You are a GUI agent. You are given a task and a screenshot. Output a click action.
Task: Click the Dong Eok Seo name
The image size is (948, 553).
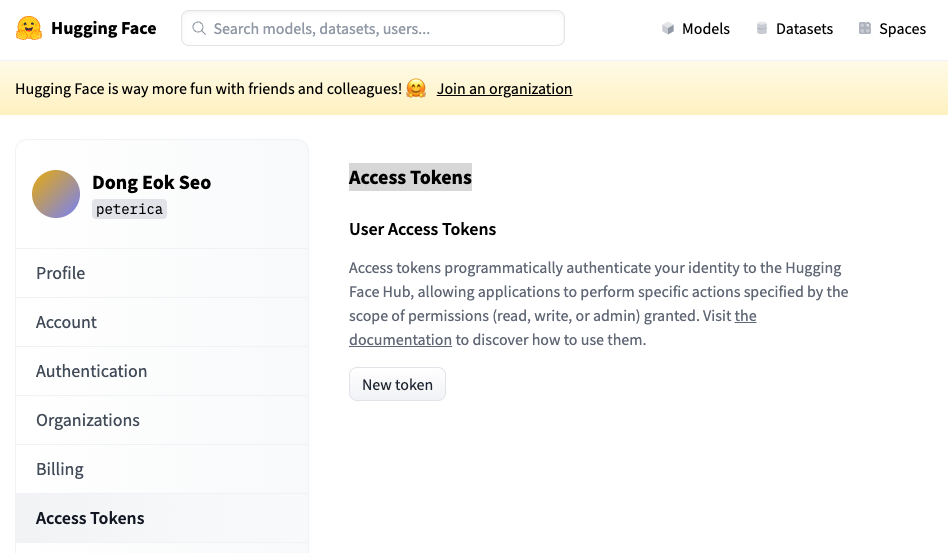(x=152, y=182)
